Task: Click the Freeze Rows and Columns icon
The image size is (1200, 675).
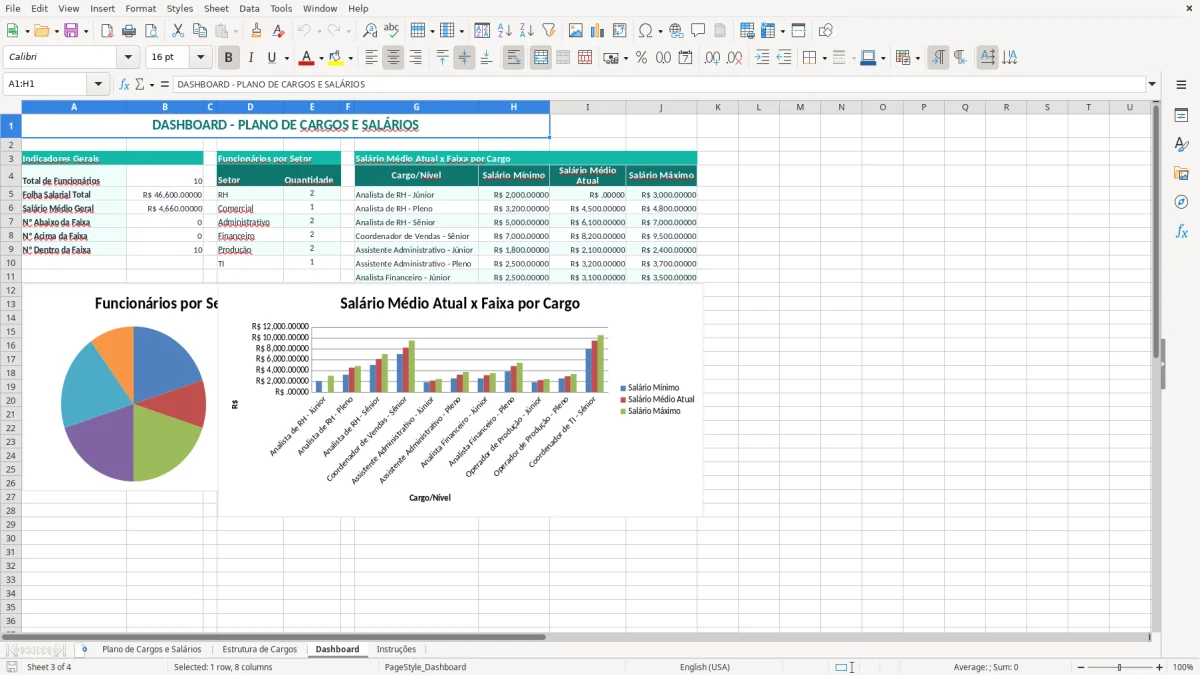Action: point(768,31)
